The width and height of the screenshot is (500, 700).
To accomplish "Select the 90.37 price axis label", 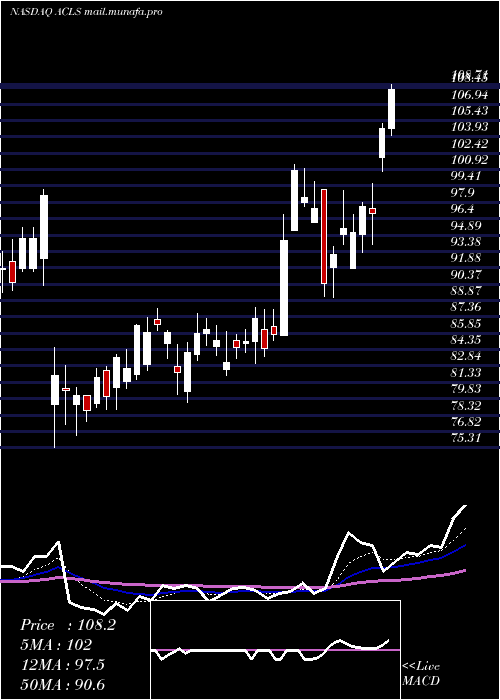I will pyautogui.click(x=466, y=275).
